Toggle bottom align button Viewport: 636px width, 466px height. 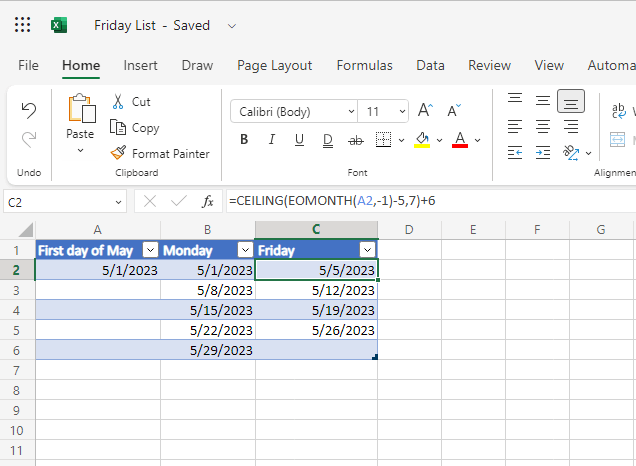pyautogui.click(x=571, y=101)
